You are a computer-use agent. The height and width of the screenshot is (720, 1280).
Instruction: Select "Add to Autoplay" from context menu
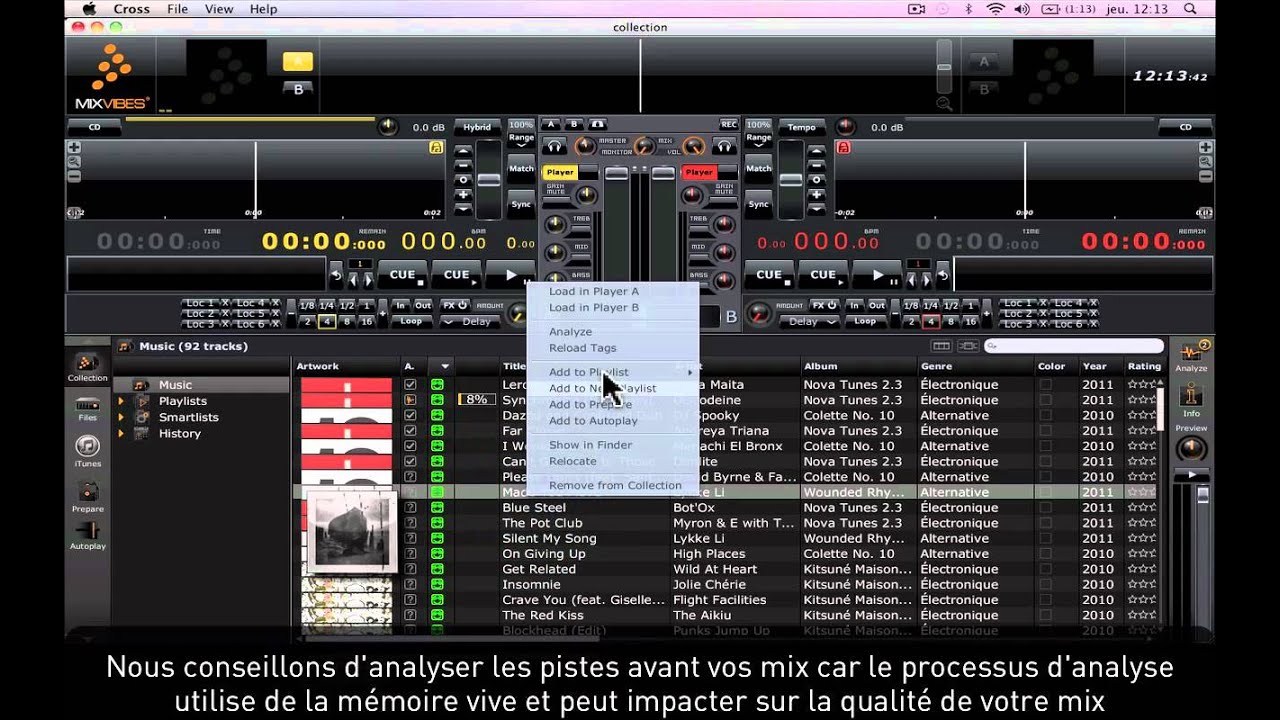pos(592,421)
